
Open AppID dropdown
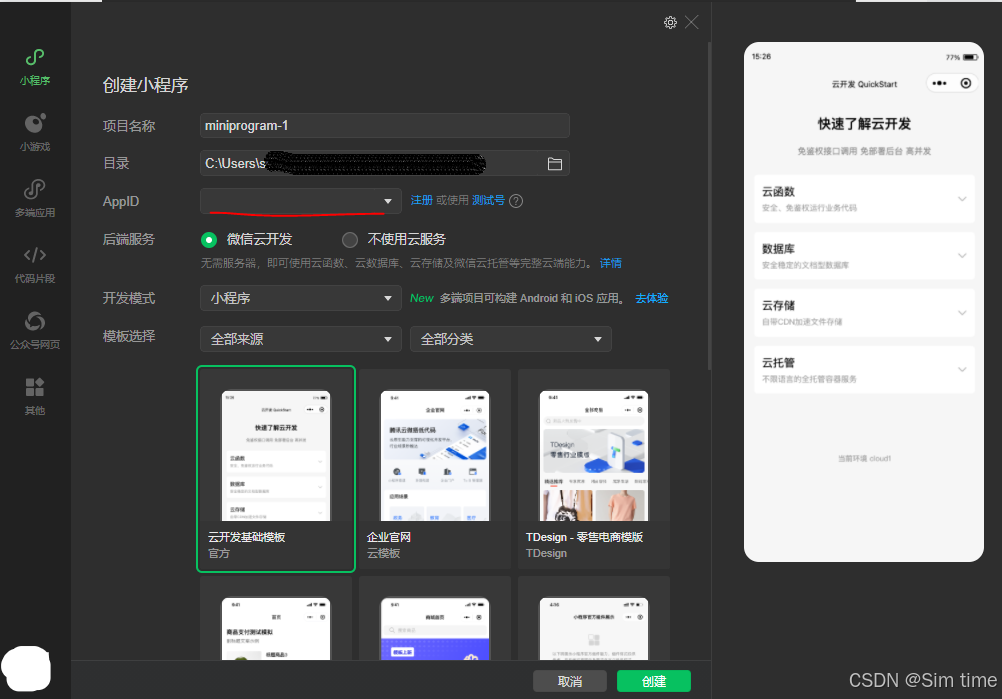coord(300,201)
